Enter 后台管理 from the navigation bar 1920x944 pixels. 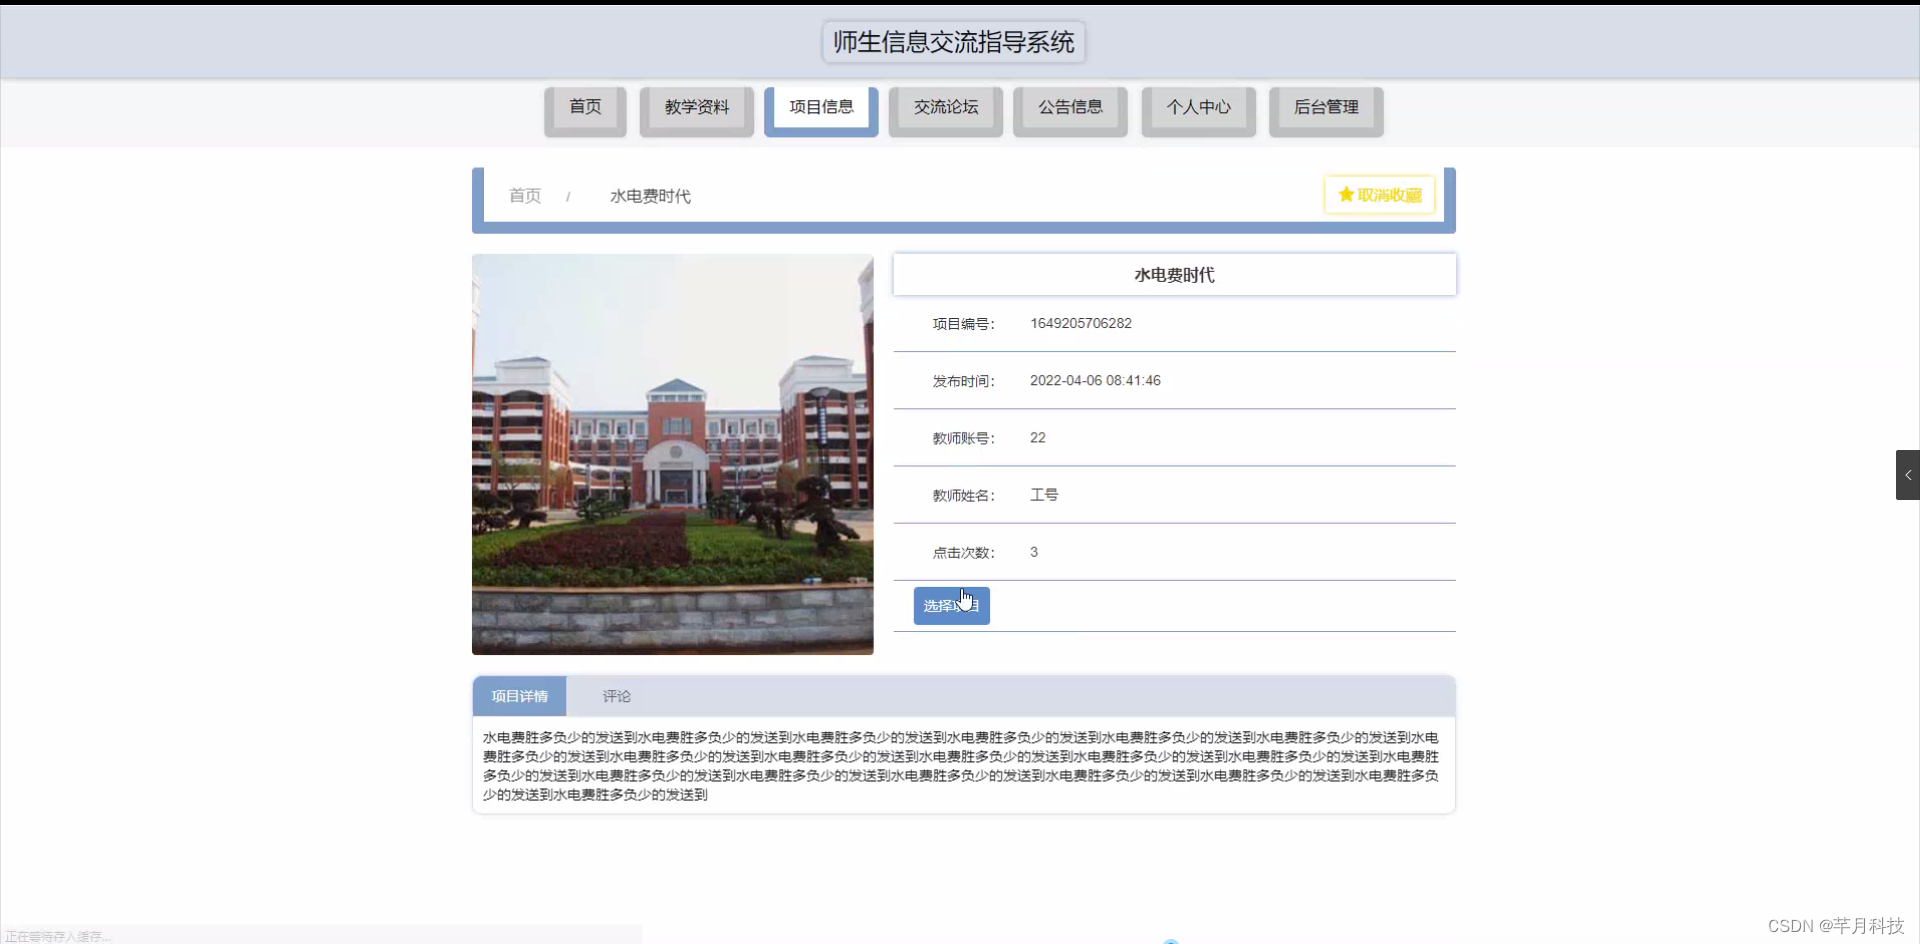tap(1326, 107)
